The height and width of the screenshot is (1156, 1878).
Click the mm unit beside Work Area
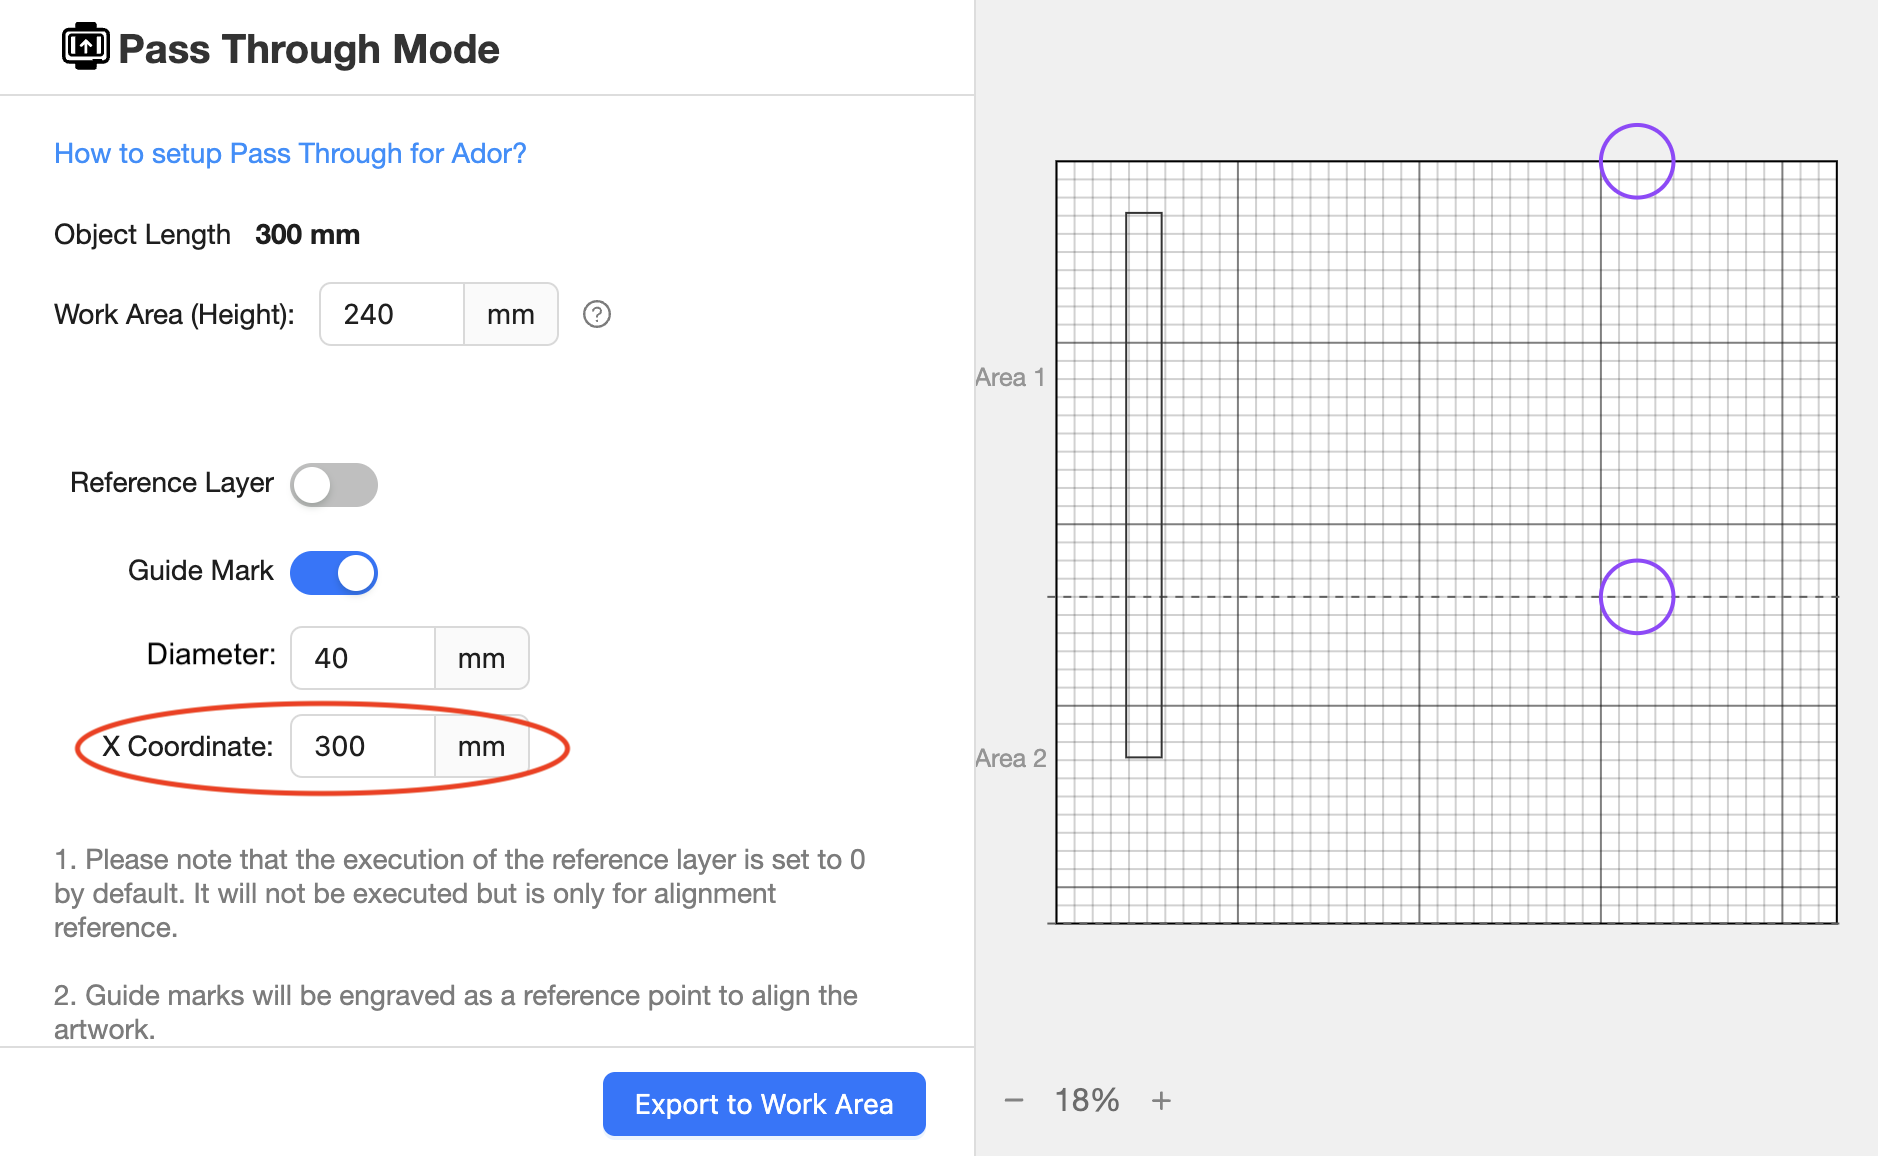tap(511, 314)
